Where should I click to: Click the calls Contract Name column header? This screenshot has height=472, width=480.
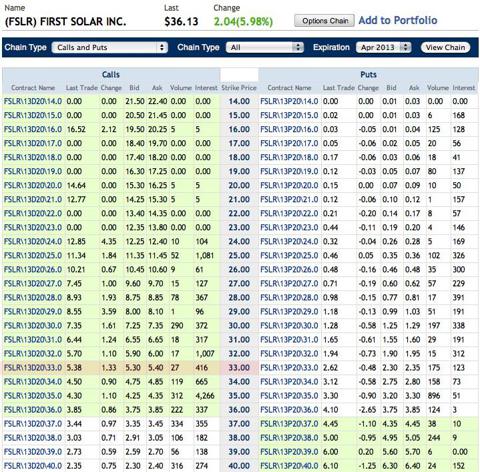pos(33,88)
